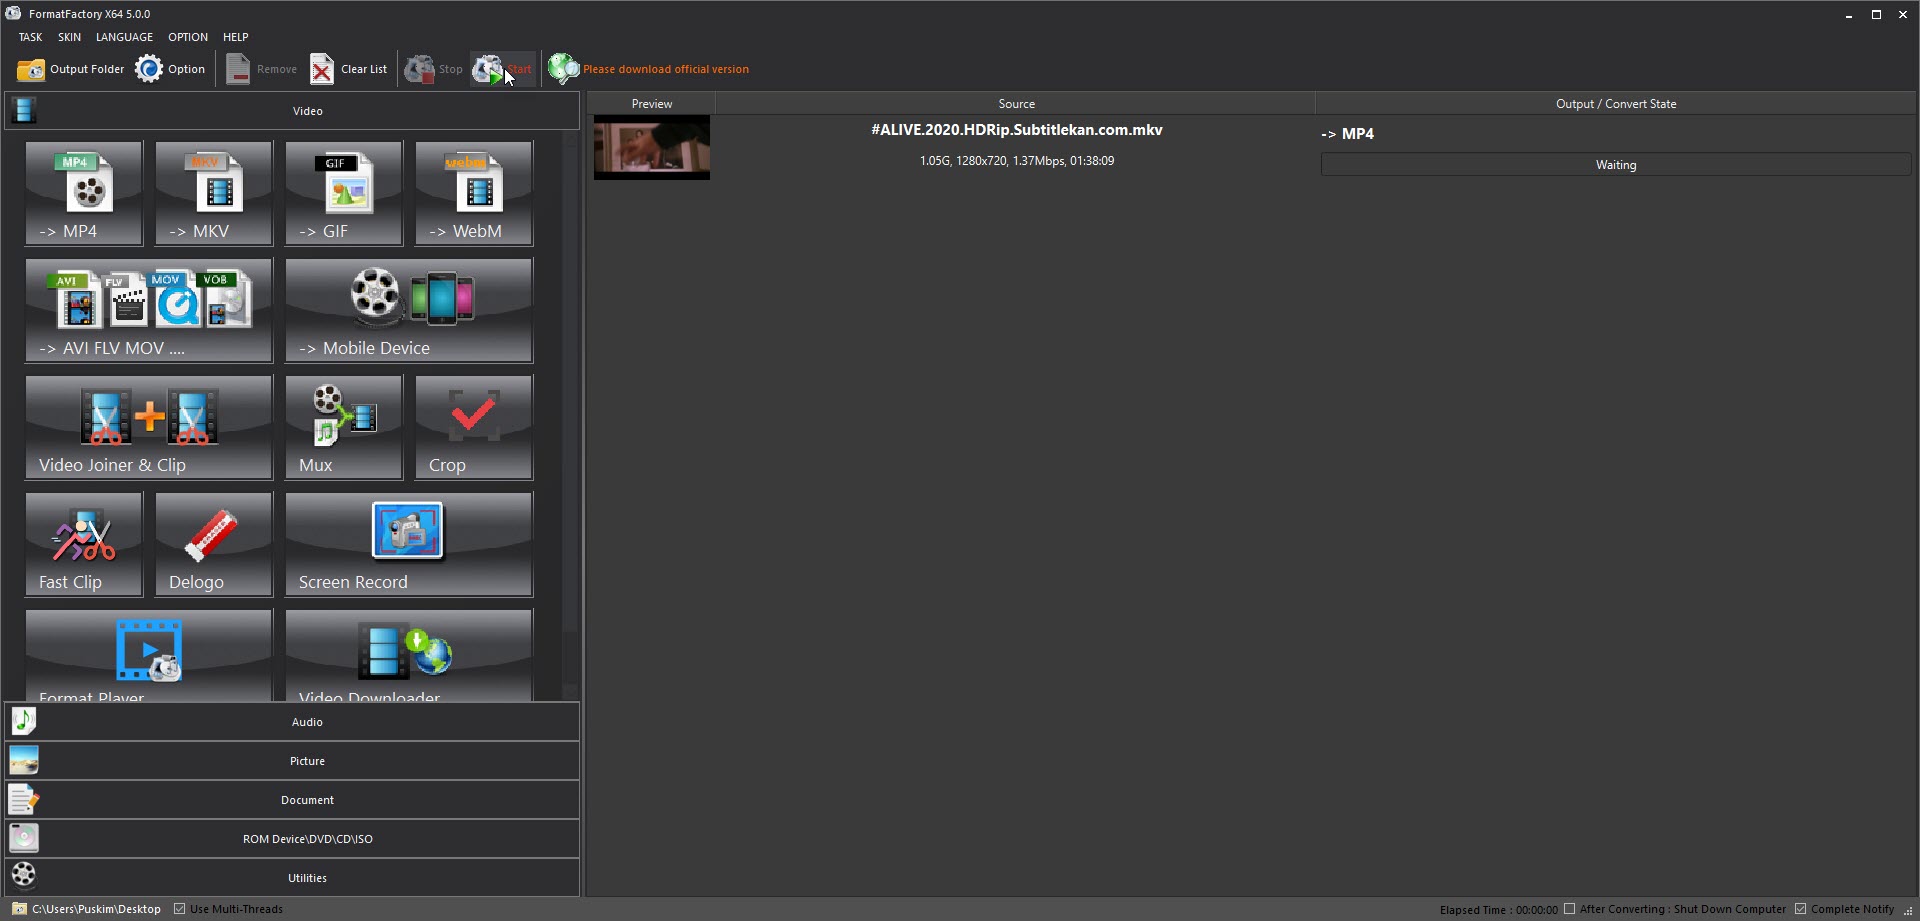Open the OPTION menu
This screenshot has width=1920, height=921.
[x=188, y=37]
